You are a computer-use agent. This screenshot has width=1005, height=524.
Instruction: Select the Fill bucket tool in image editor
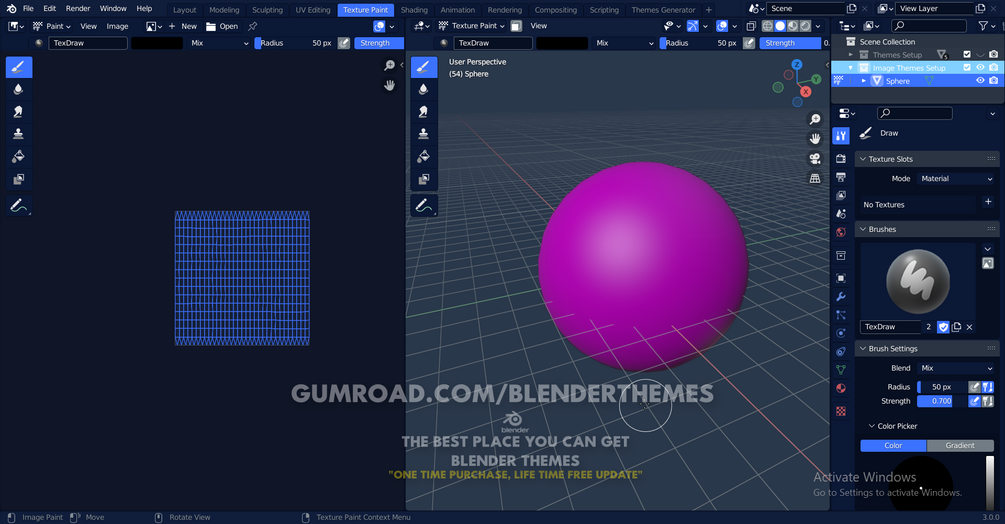click(x=19, y=156)
